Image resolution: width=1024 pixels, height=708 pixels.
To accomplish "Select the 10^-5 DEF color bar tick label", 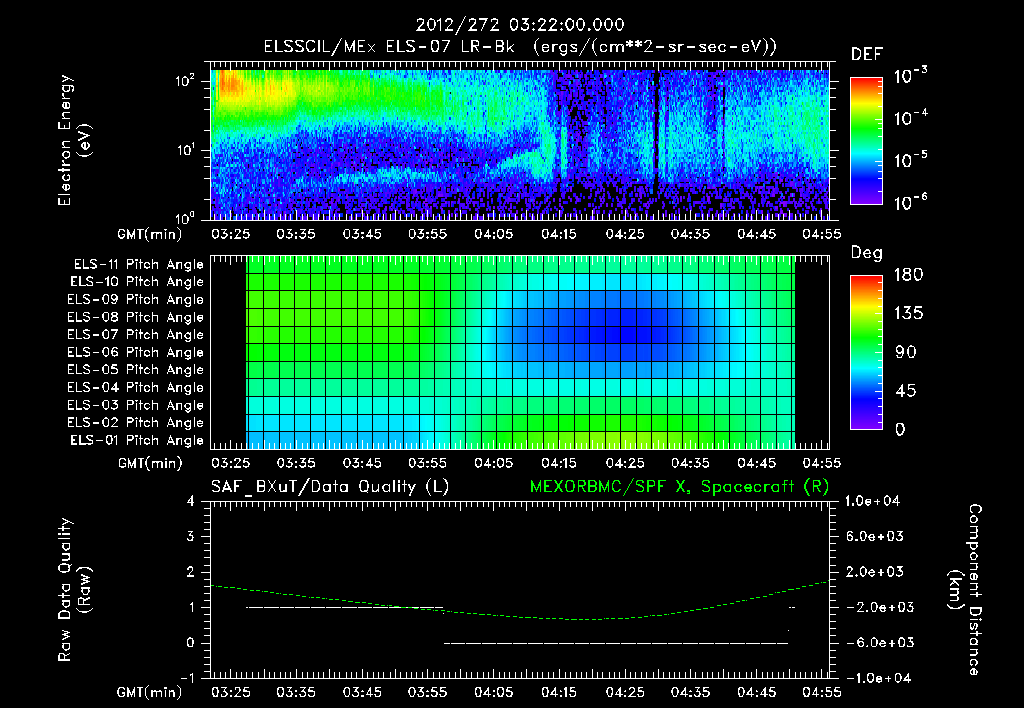I will [910, 160].
